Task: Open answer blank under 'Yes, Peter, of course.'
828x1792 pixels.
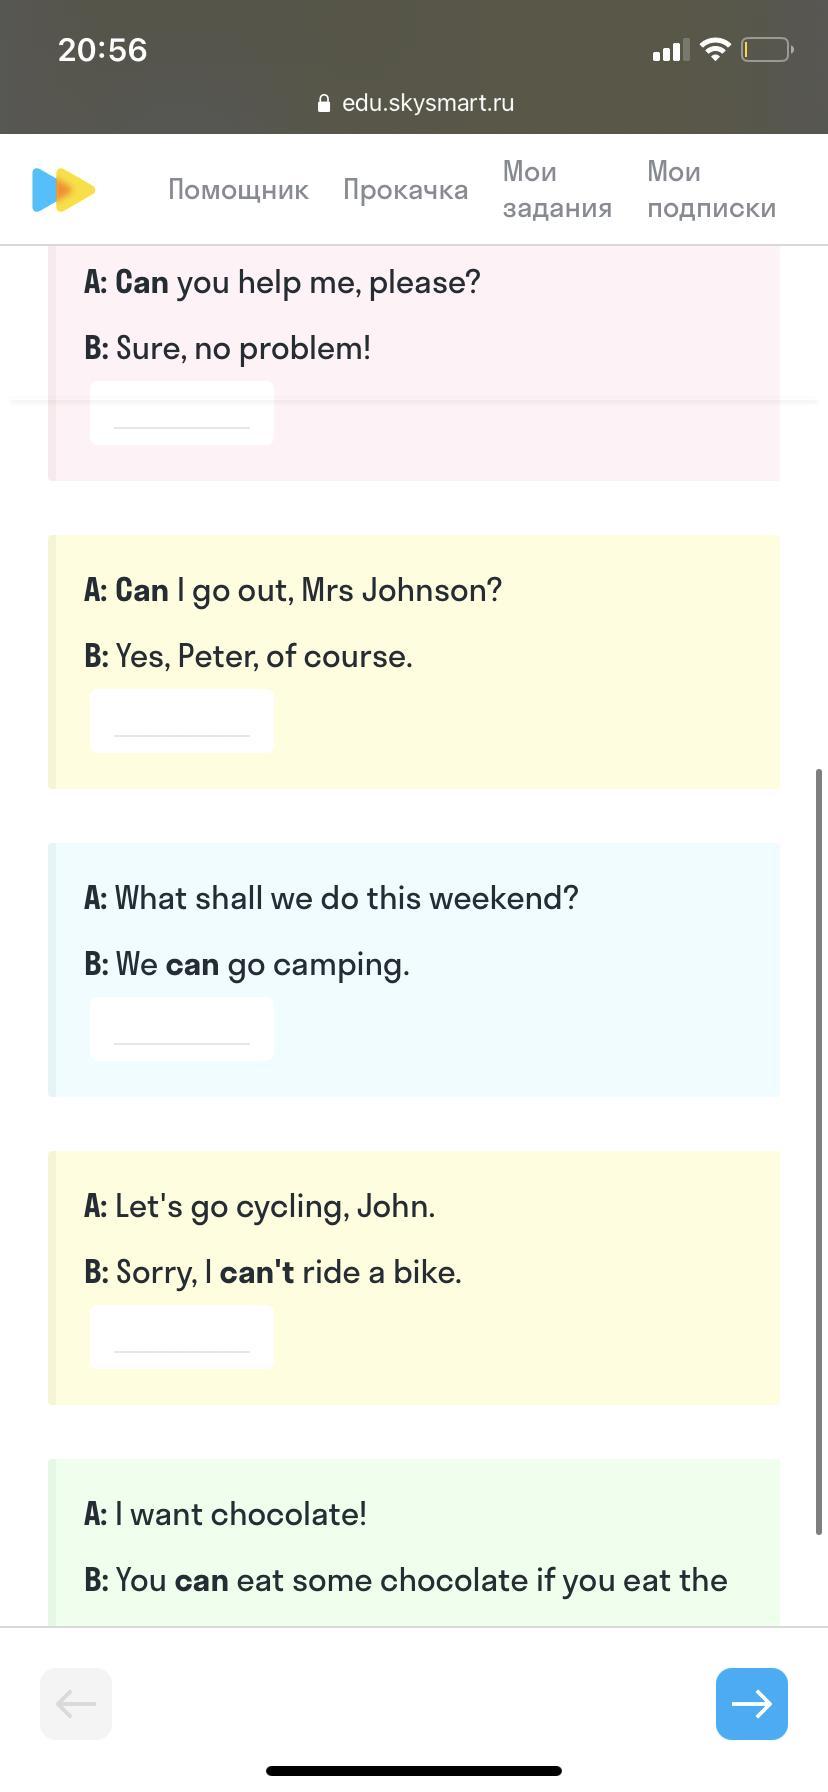Action: point(181,721)
